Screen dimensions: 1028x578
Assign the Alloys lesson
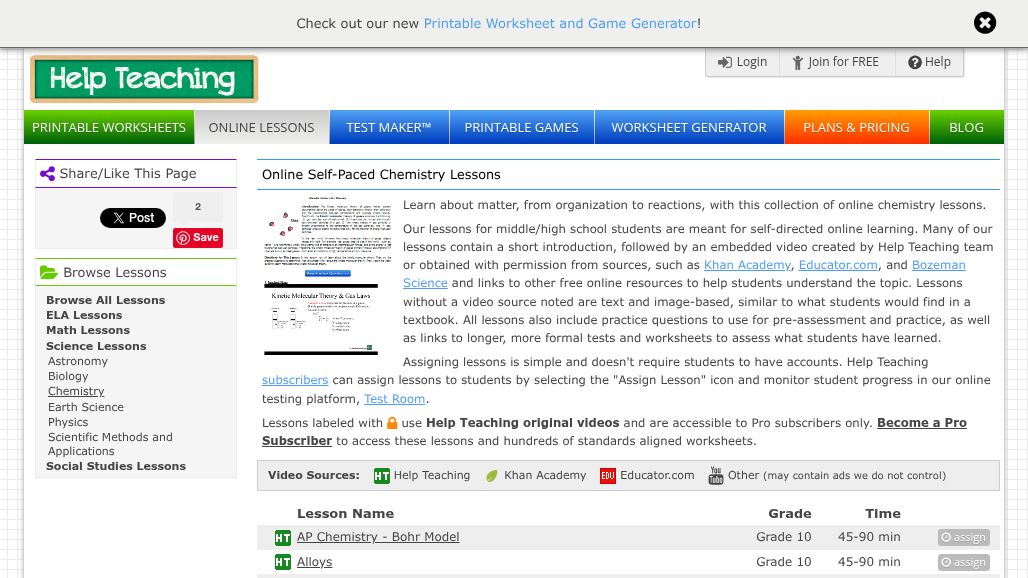pos(964,562)
